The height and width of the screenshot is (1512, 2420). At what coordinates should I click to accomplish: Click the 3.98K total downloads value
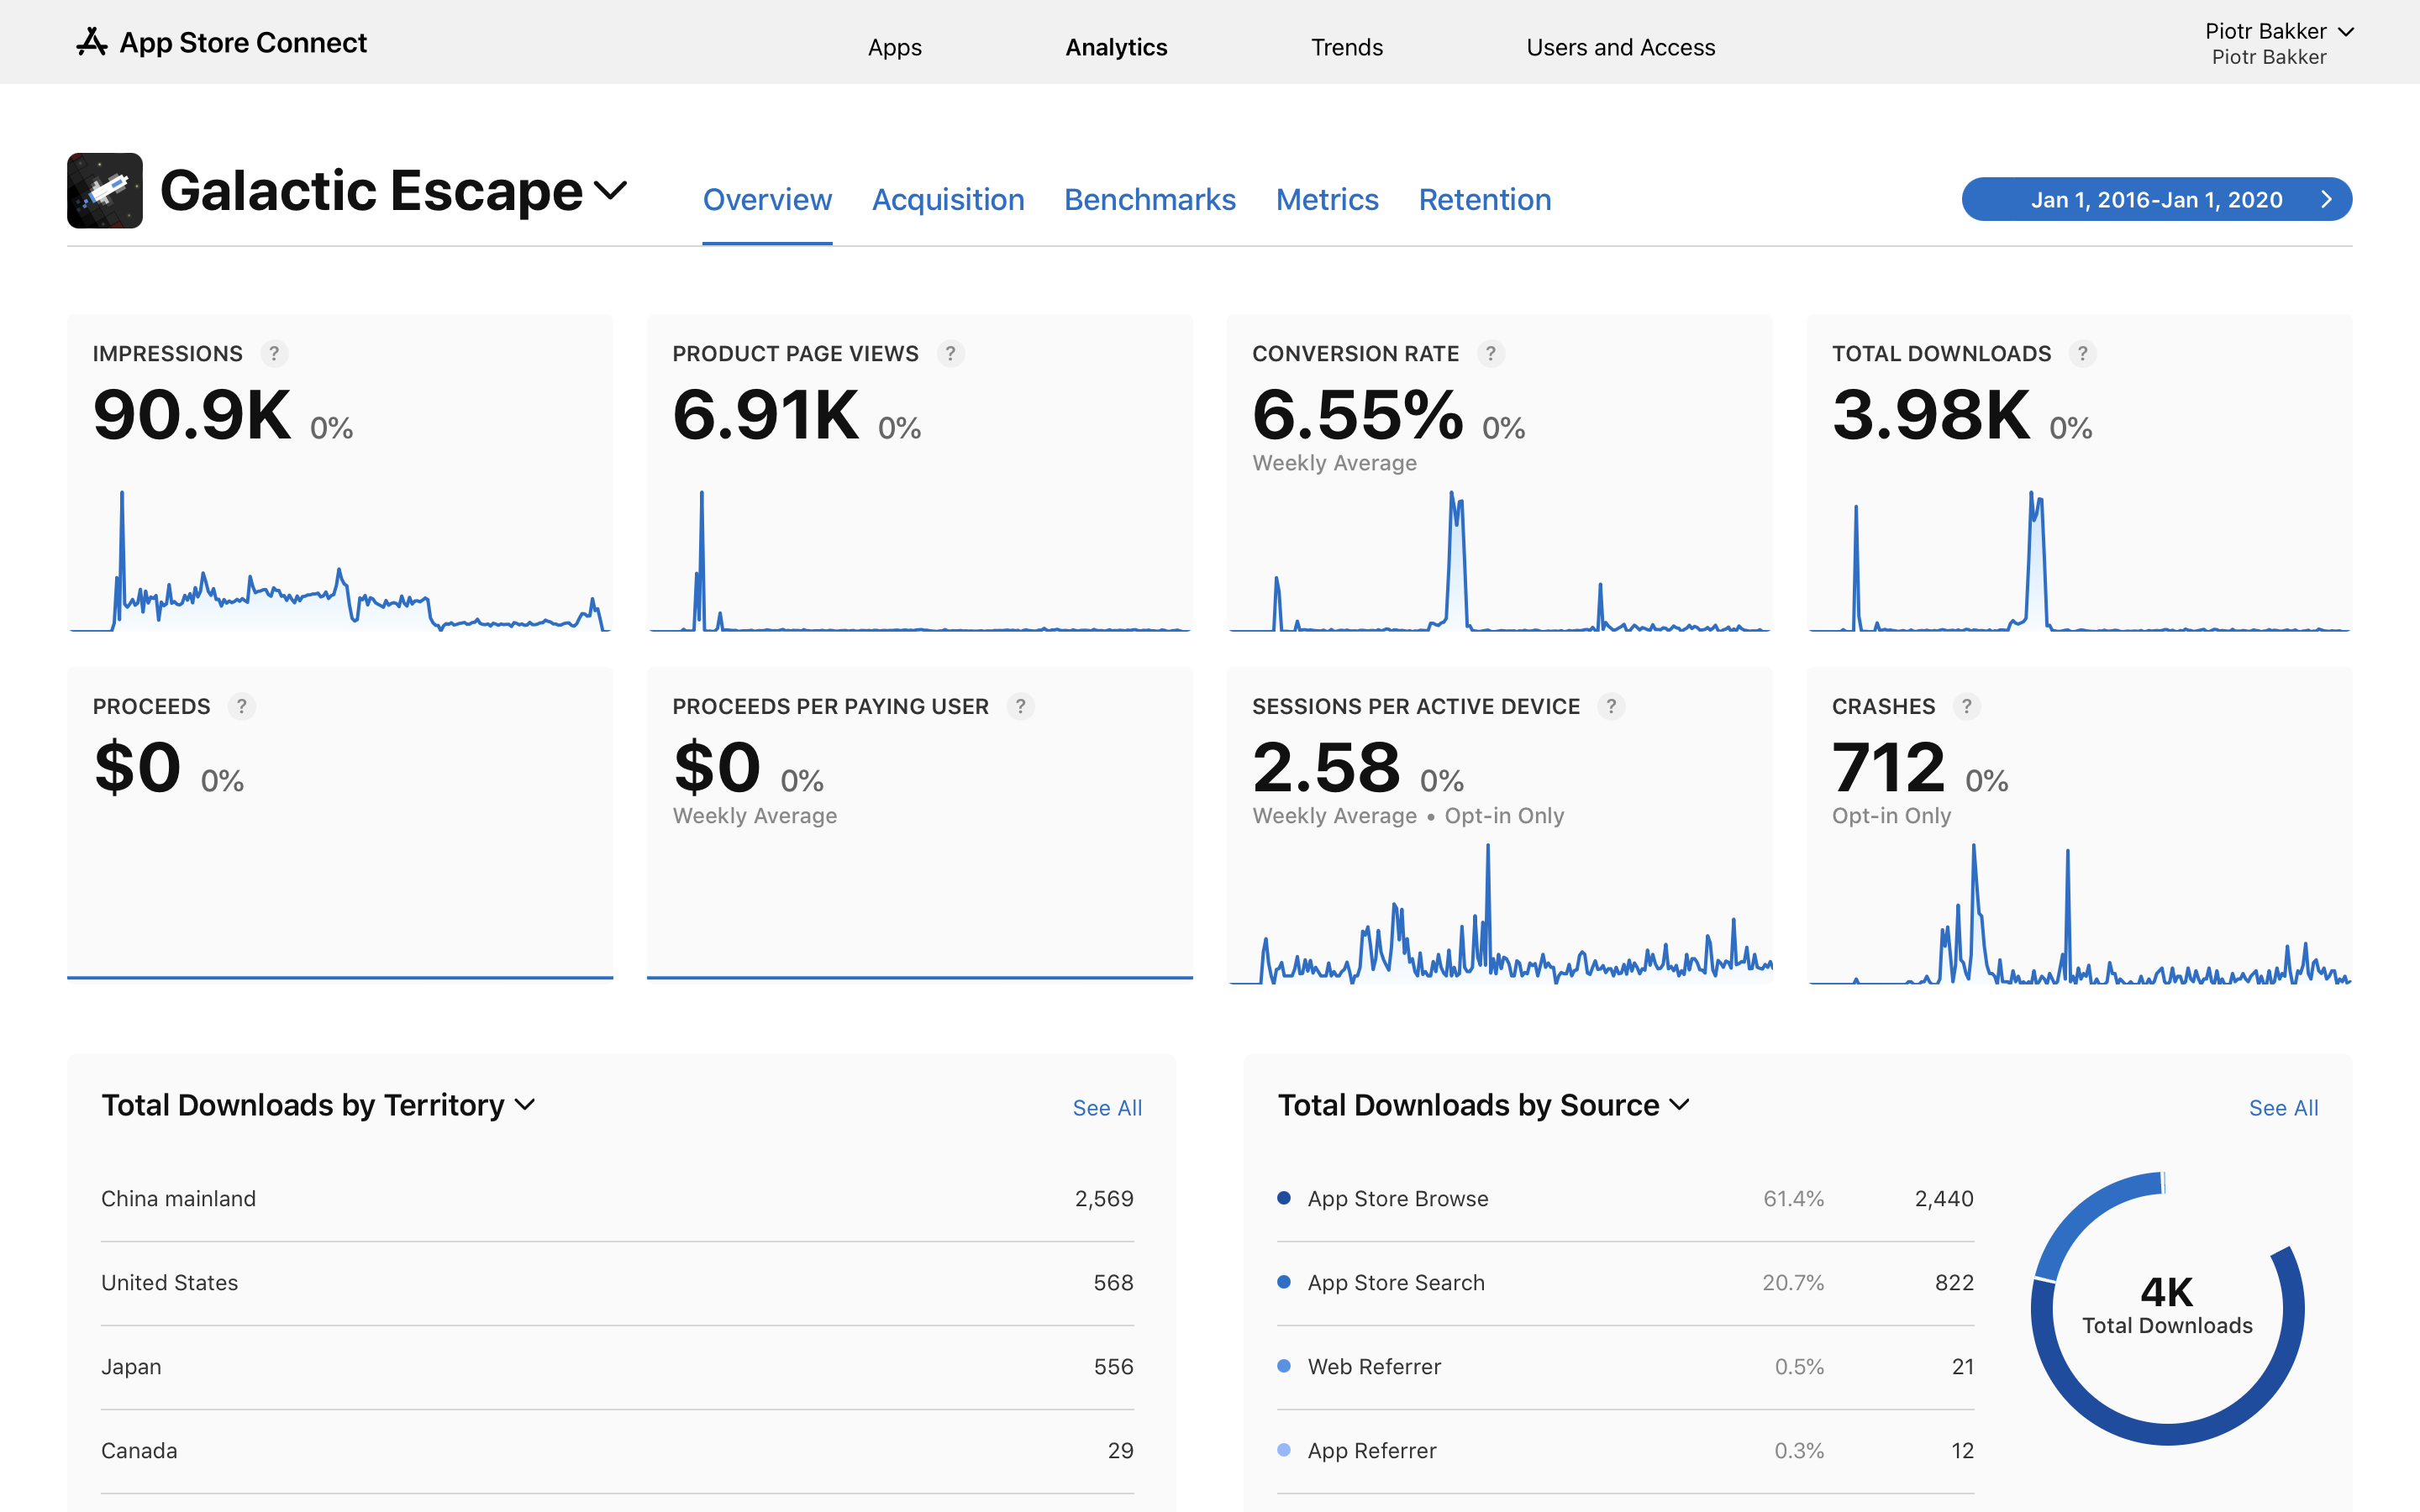(1931, 414)
